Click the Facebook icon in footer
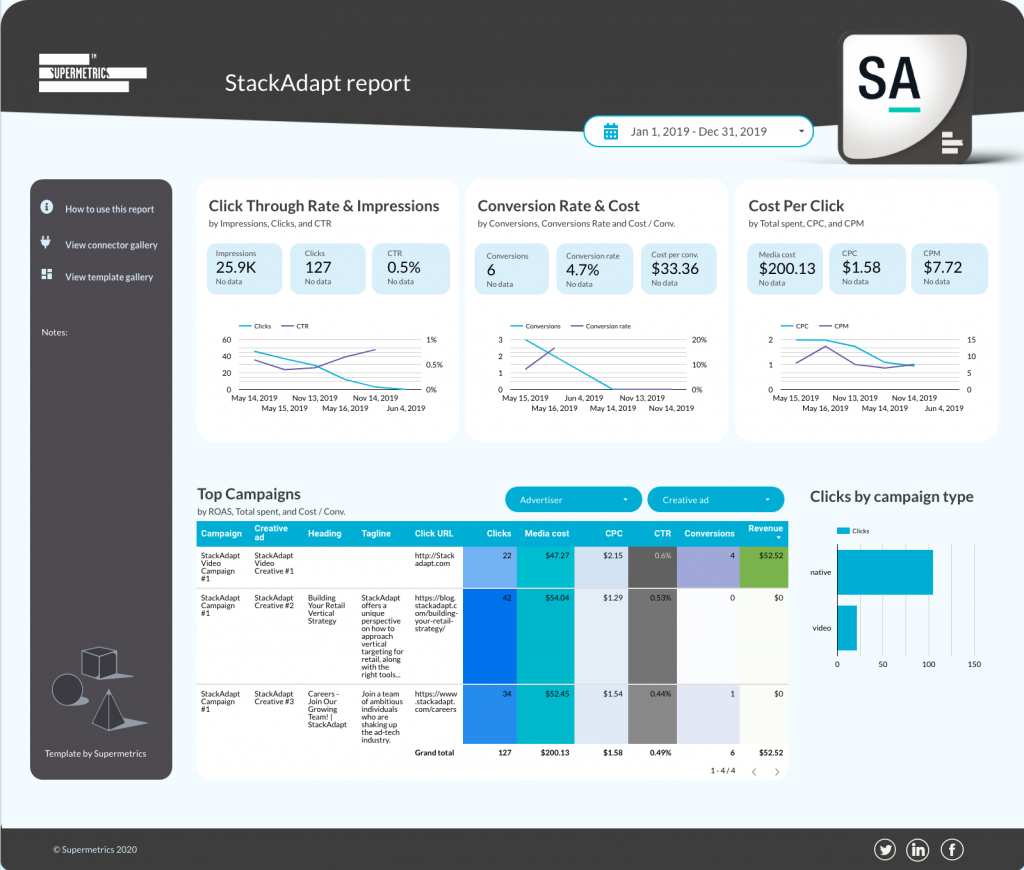 click(952, 850)
